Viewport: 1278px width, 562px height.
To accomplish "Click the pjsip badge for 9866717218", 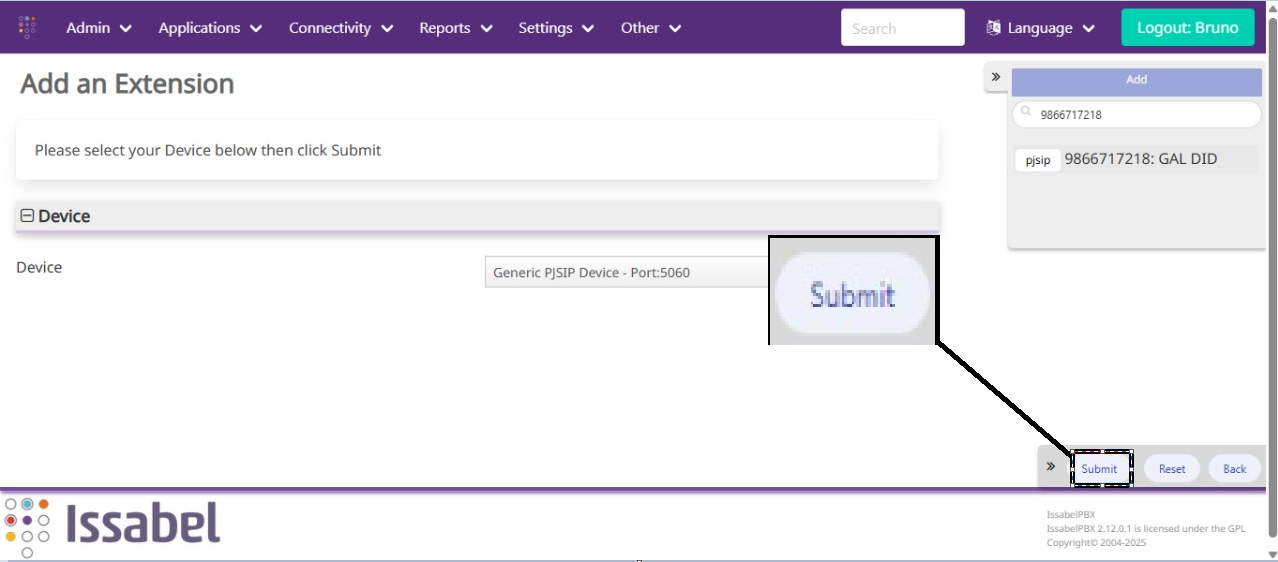I will 1038,160.
